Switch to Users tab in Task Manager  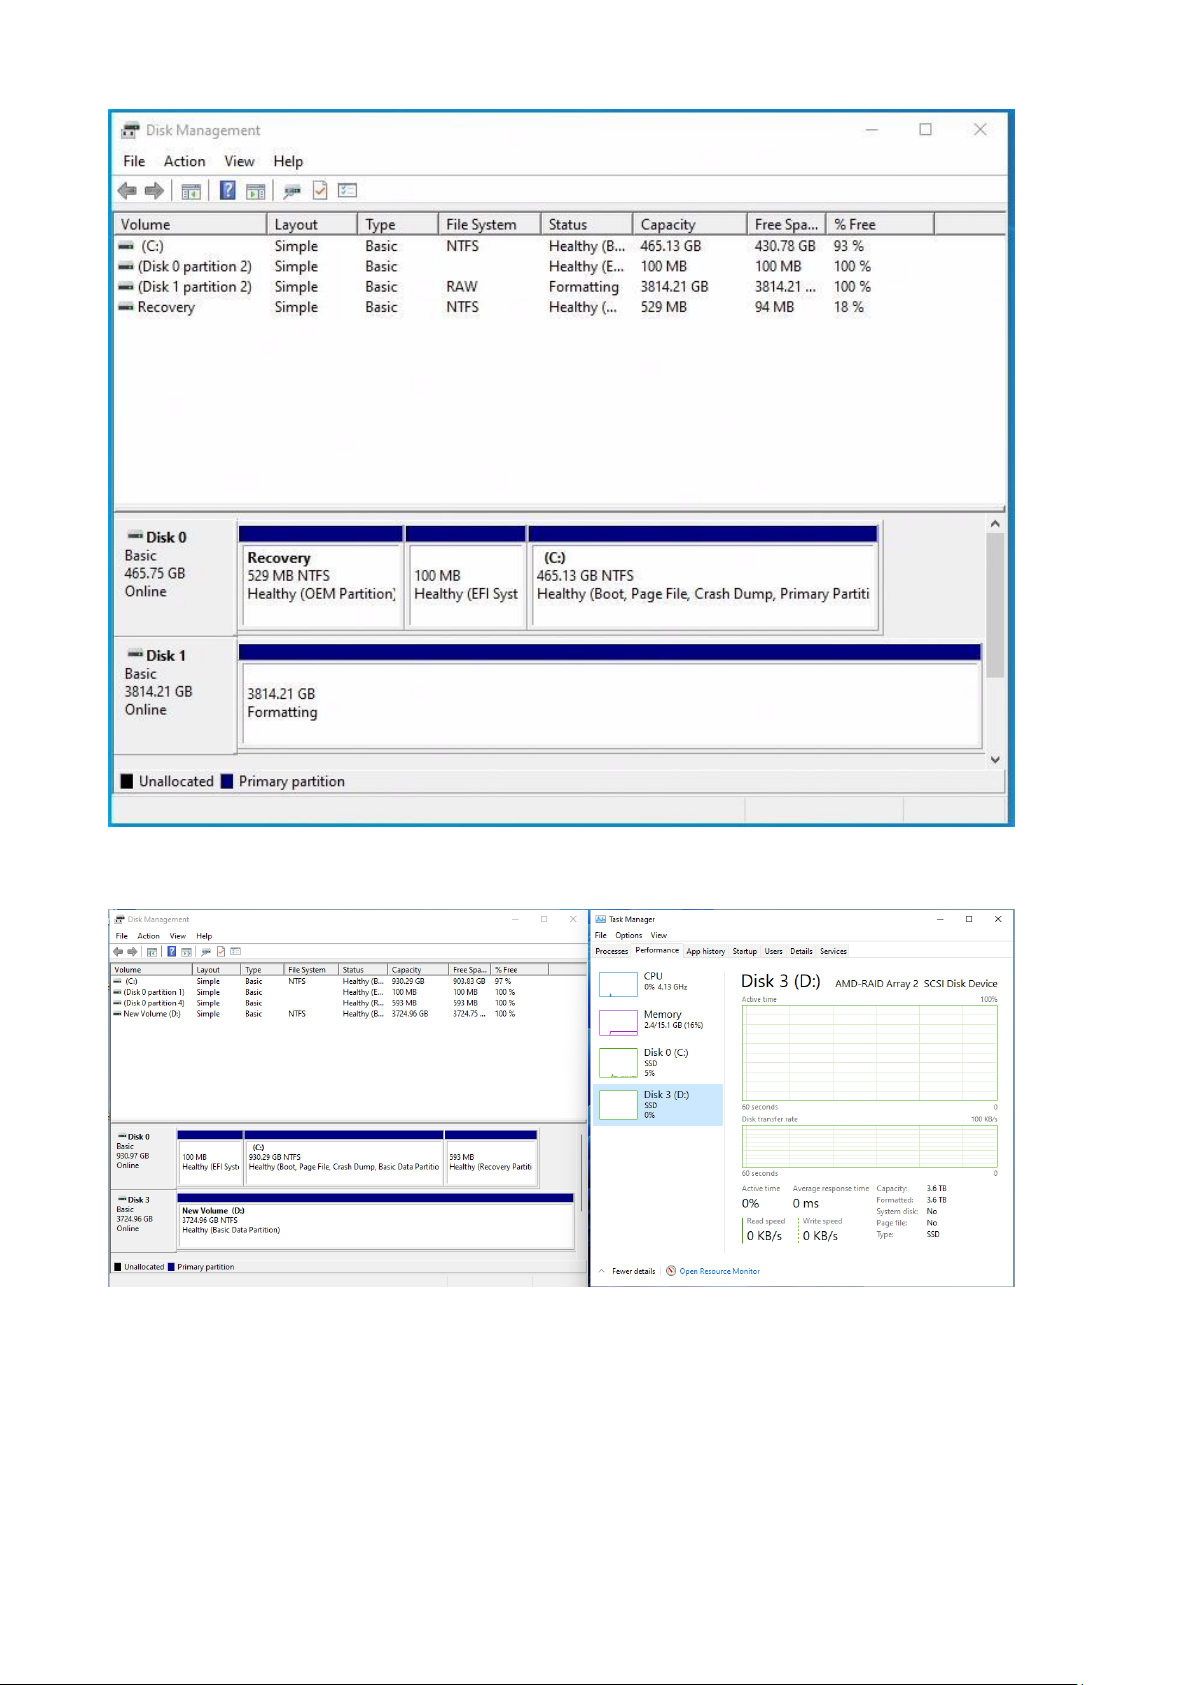(x=774, y=952)
